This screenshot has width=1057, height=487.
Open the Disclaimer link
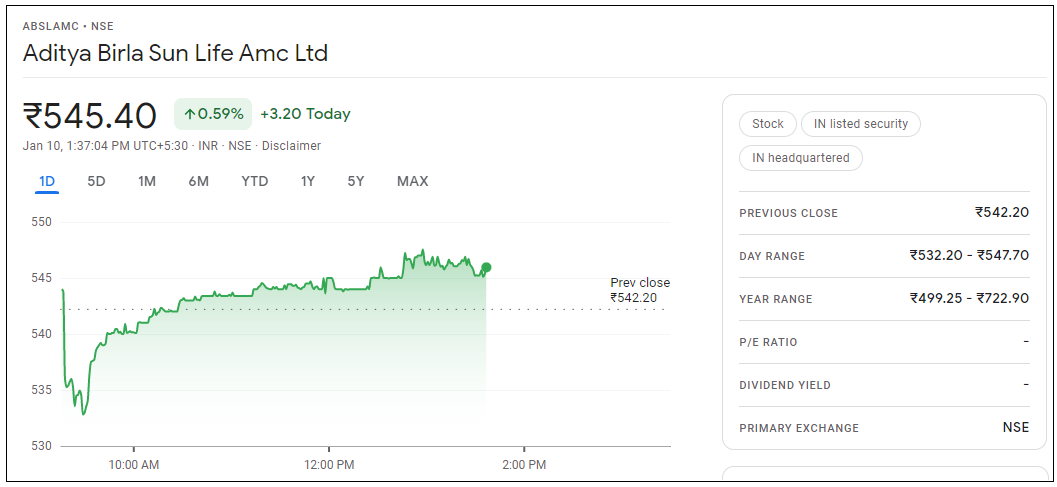[291, 146]
